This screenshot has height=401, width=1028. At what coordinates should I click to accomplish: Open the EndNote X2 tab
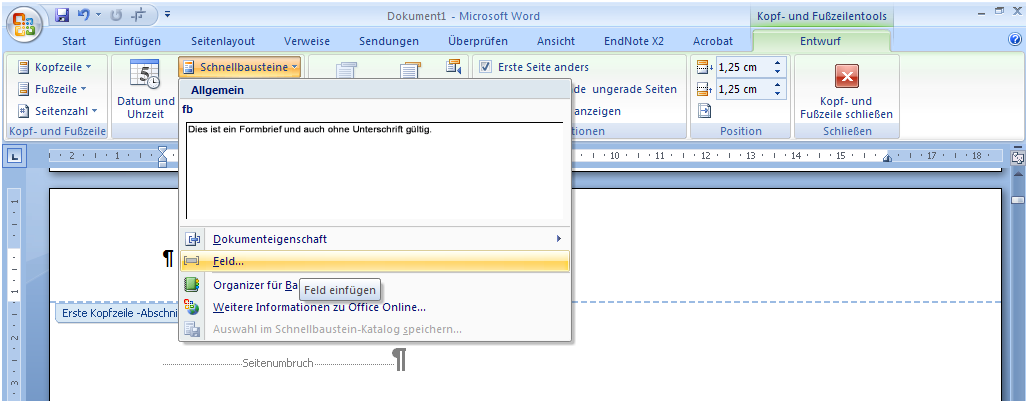634,41
